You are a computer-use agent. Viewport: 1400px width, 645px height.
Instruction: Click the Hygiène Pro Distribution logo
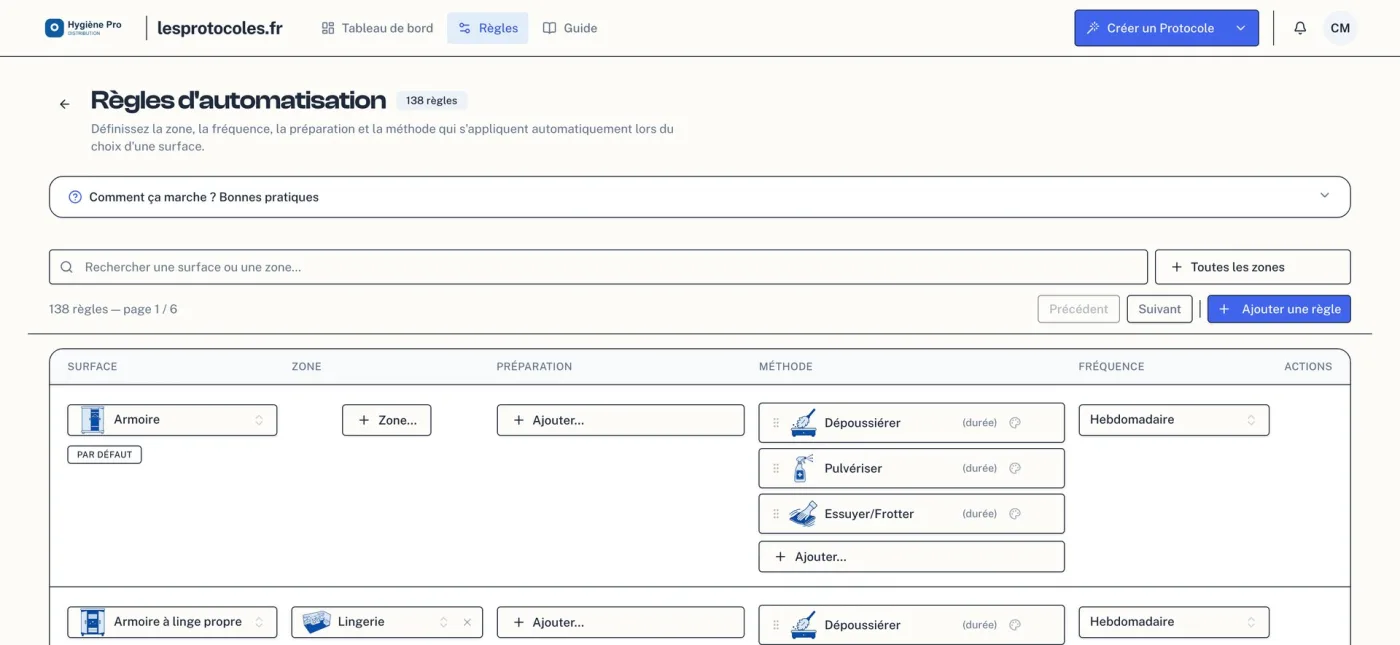(x=83, y=28)
